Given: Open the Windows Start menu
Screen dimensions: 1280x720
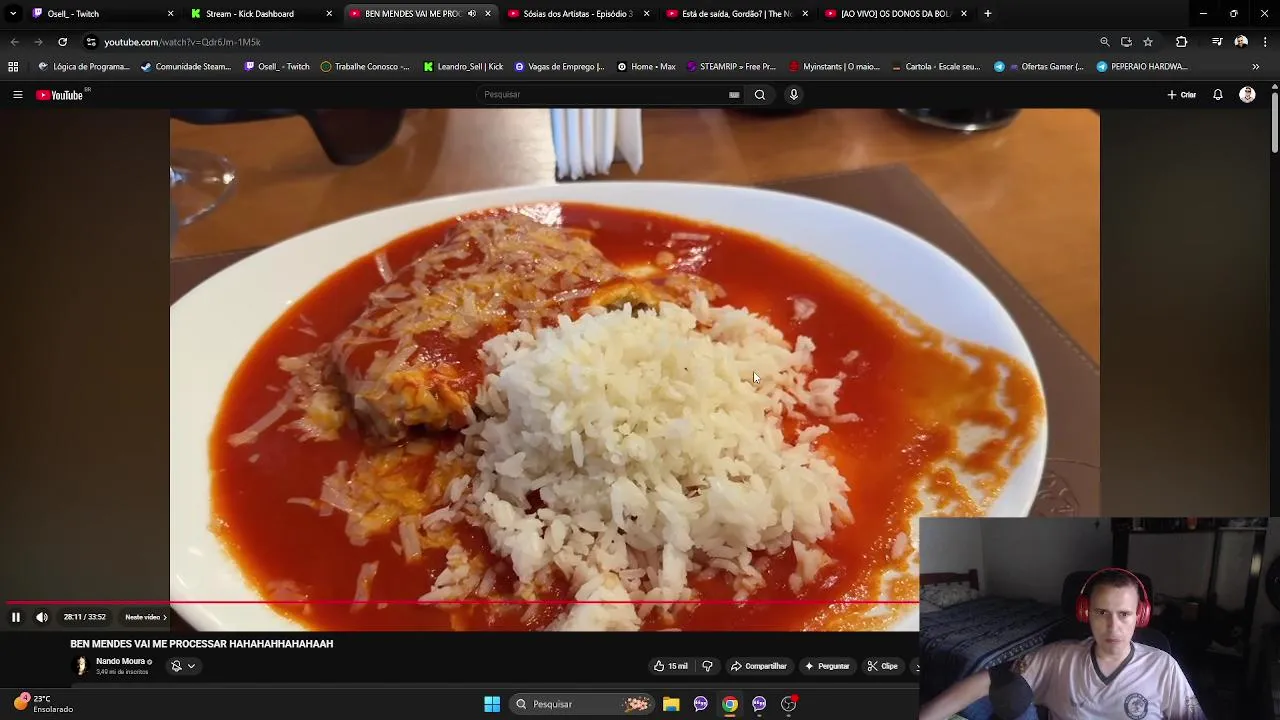Looking at the screenshot, I should pyautogui.click(x=492, y=704).
